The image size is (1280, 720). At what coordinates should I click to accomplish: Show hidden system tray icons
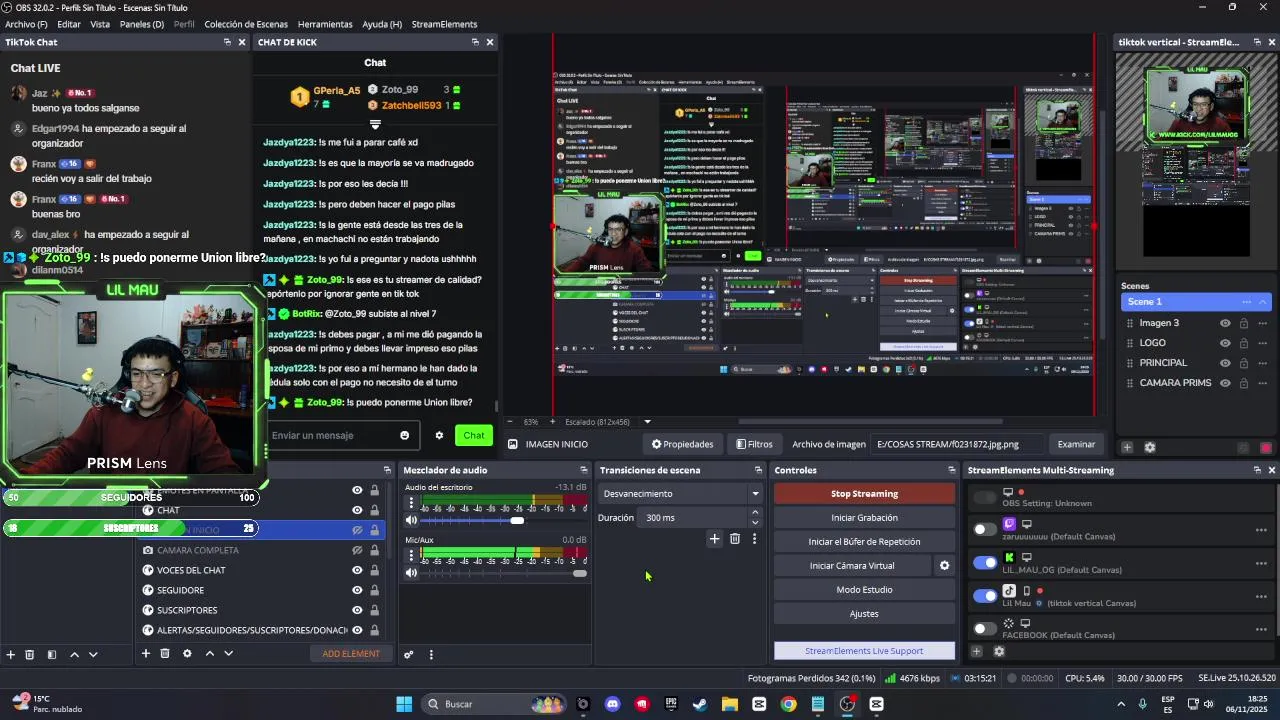[1121, 704]
